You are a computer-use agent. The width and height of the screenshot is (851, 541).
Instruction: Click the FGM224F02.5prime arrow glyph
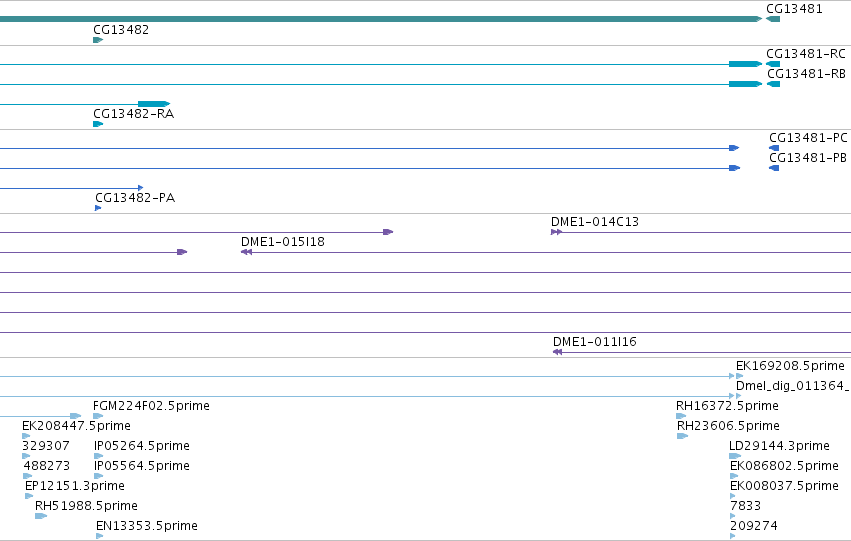pyautogui.click(x=98, y=416)
